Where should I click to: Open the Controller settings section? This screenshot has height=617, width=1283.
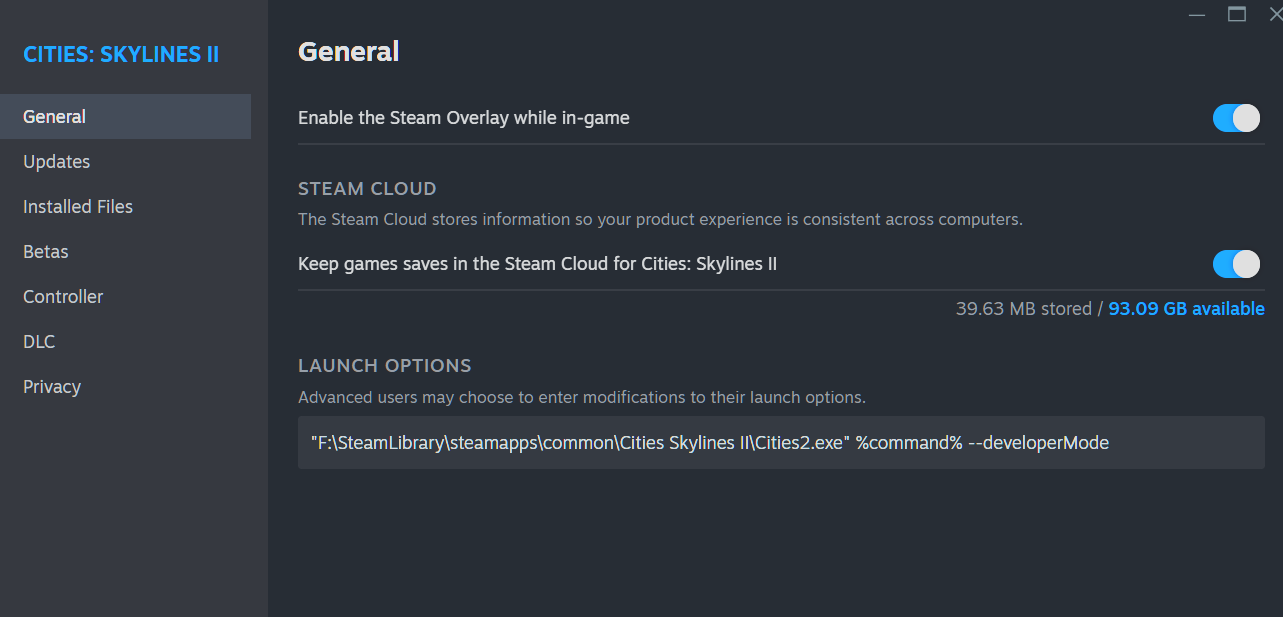point(62,296)
